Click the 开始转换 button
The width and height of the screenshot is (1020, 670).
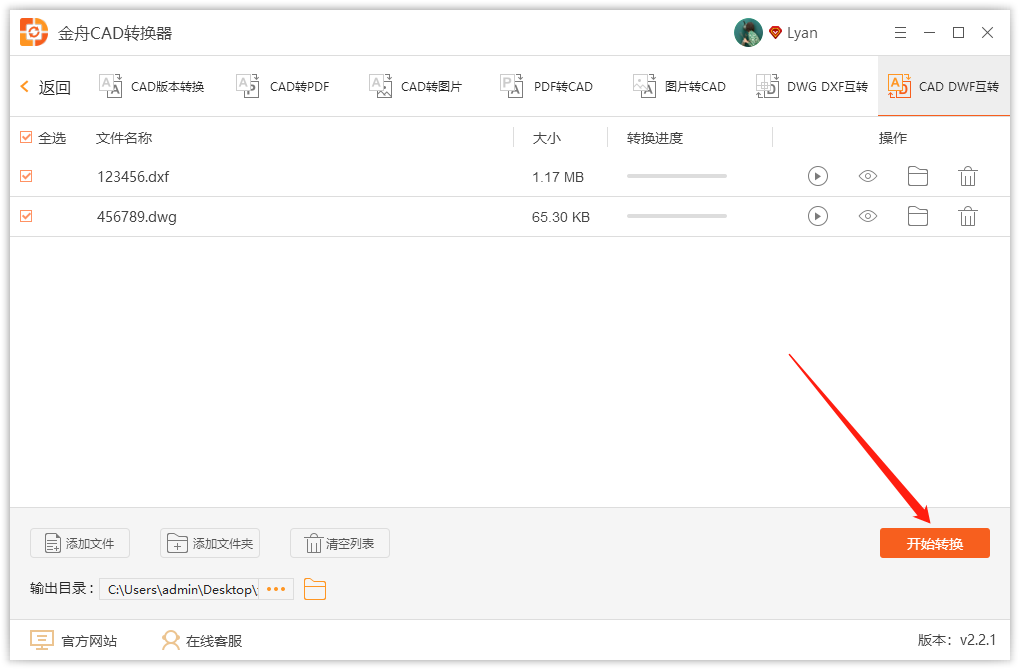[934, 543]
